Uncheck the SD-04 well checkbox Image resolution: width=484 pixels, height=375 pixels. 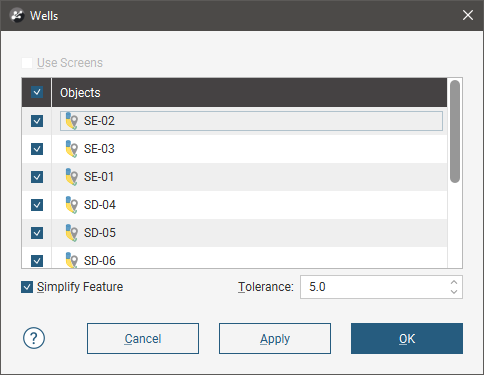click(37, 205)
